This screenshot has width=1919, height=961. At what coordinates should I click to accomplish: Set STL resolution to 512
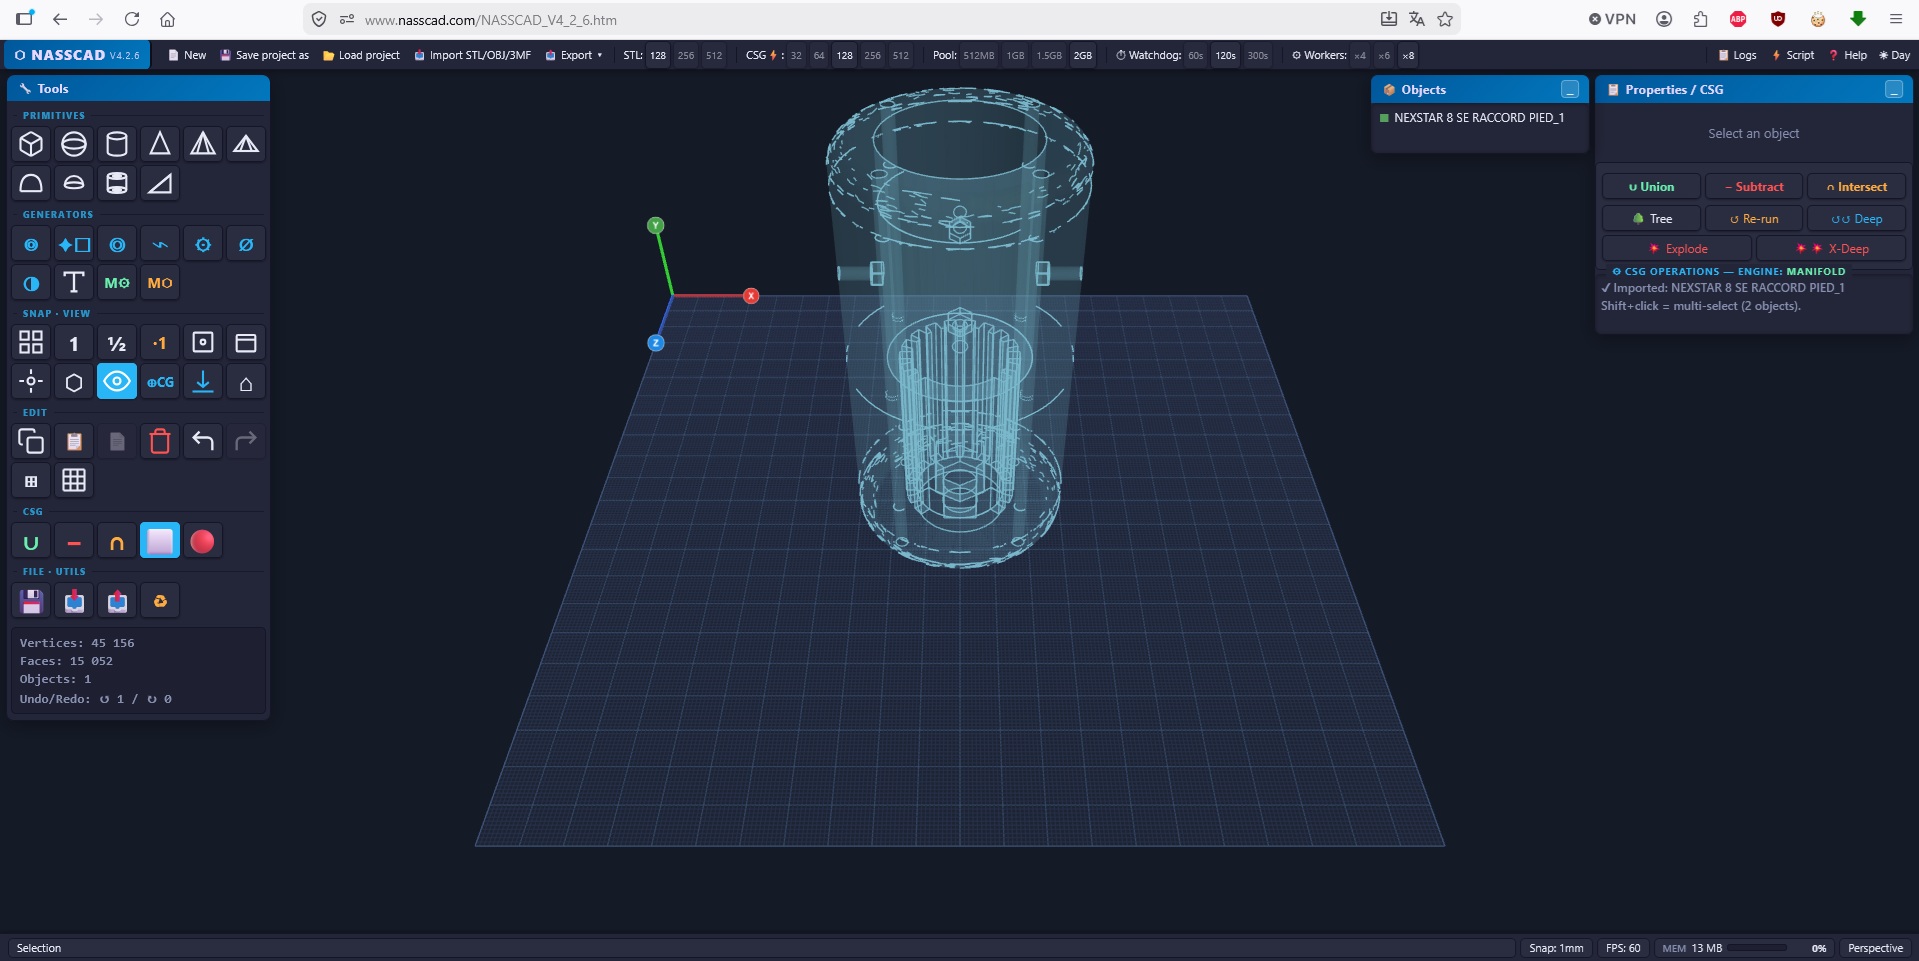coord(713,55)
